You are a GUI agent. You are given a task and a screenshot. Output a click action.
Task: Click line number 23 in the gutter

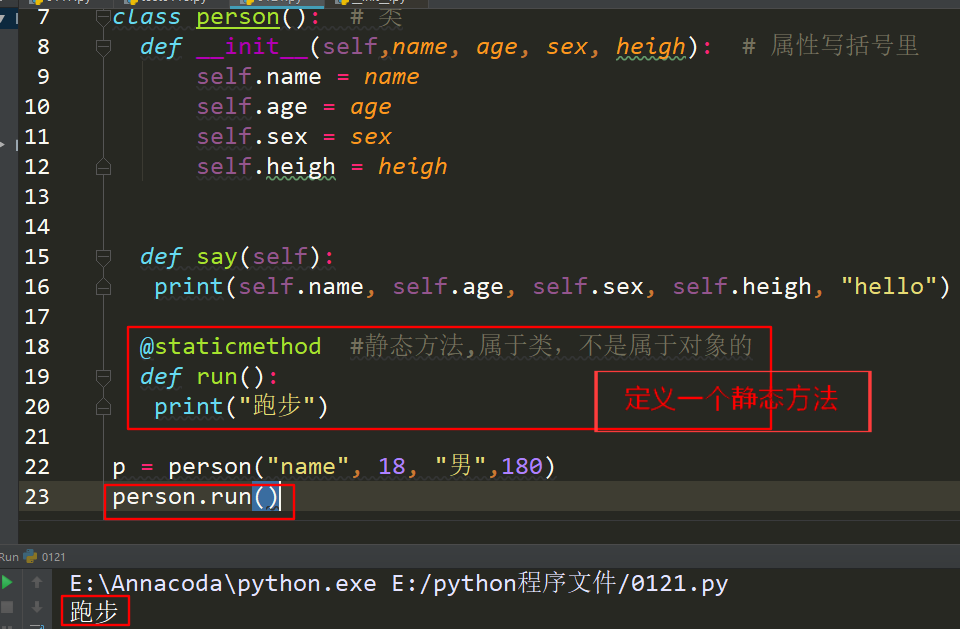37,497
